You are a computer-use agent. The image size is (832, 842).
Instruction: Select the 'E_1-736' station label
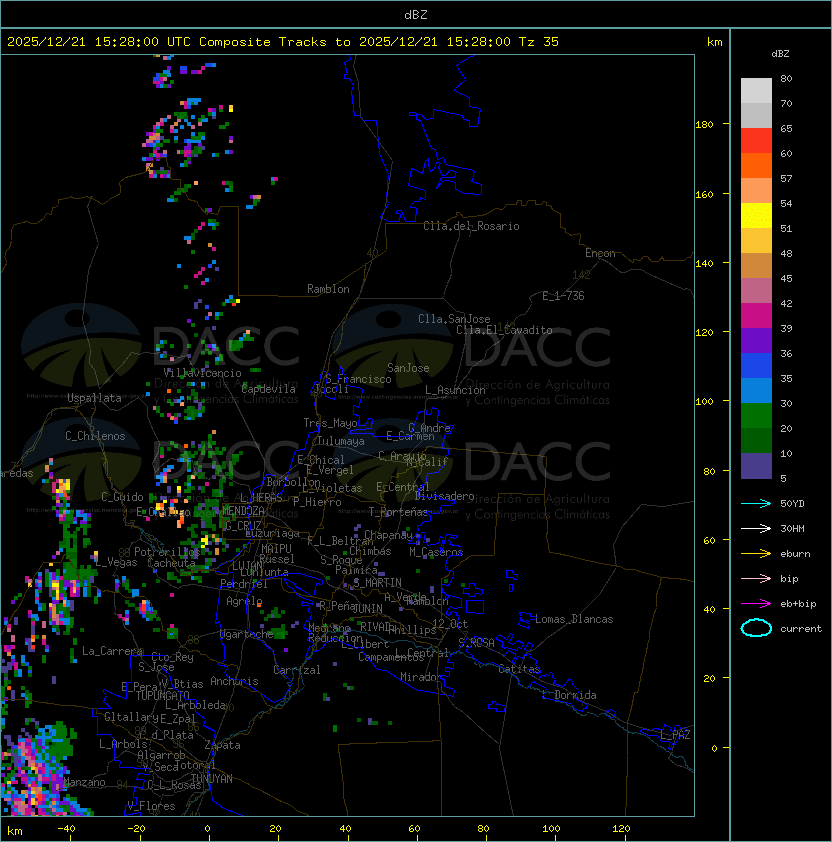(x=563, y=296)
